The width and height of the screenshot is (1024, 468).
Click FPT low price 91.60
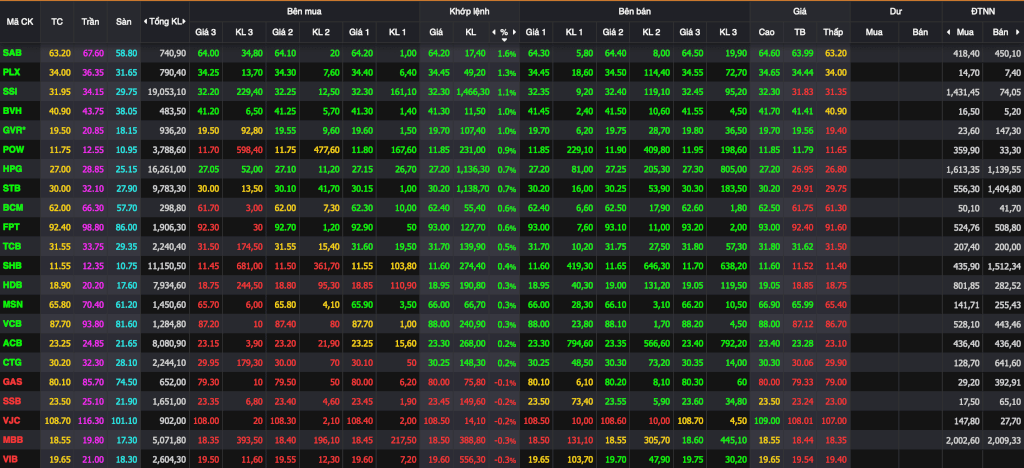[x=836, y=228]
